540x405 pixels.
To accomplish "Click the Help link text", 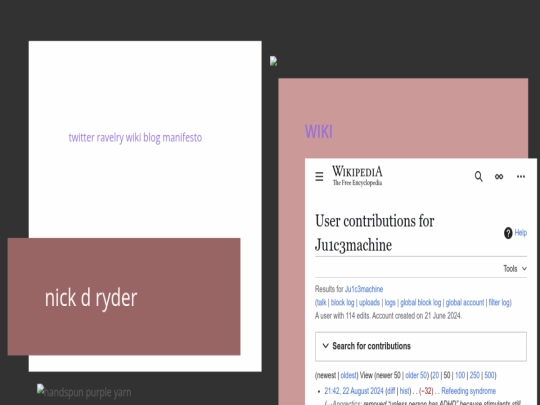I will click(x=521, y=233).
